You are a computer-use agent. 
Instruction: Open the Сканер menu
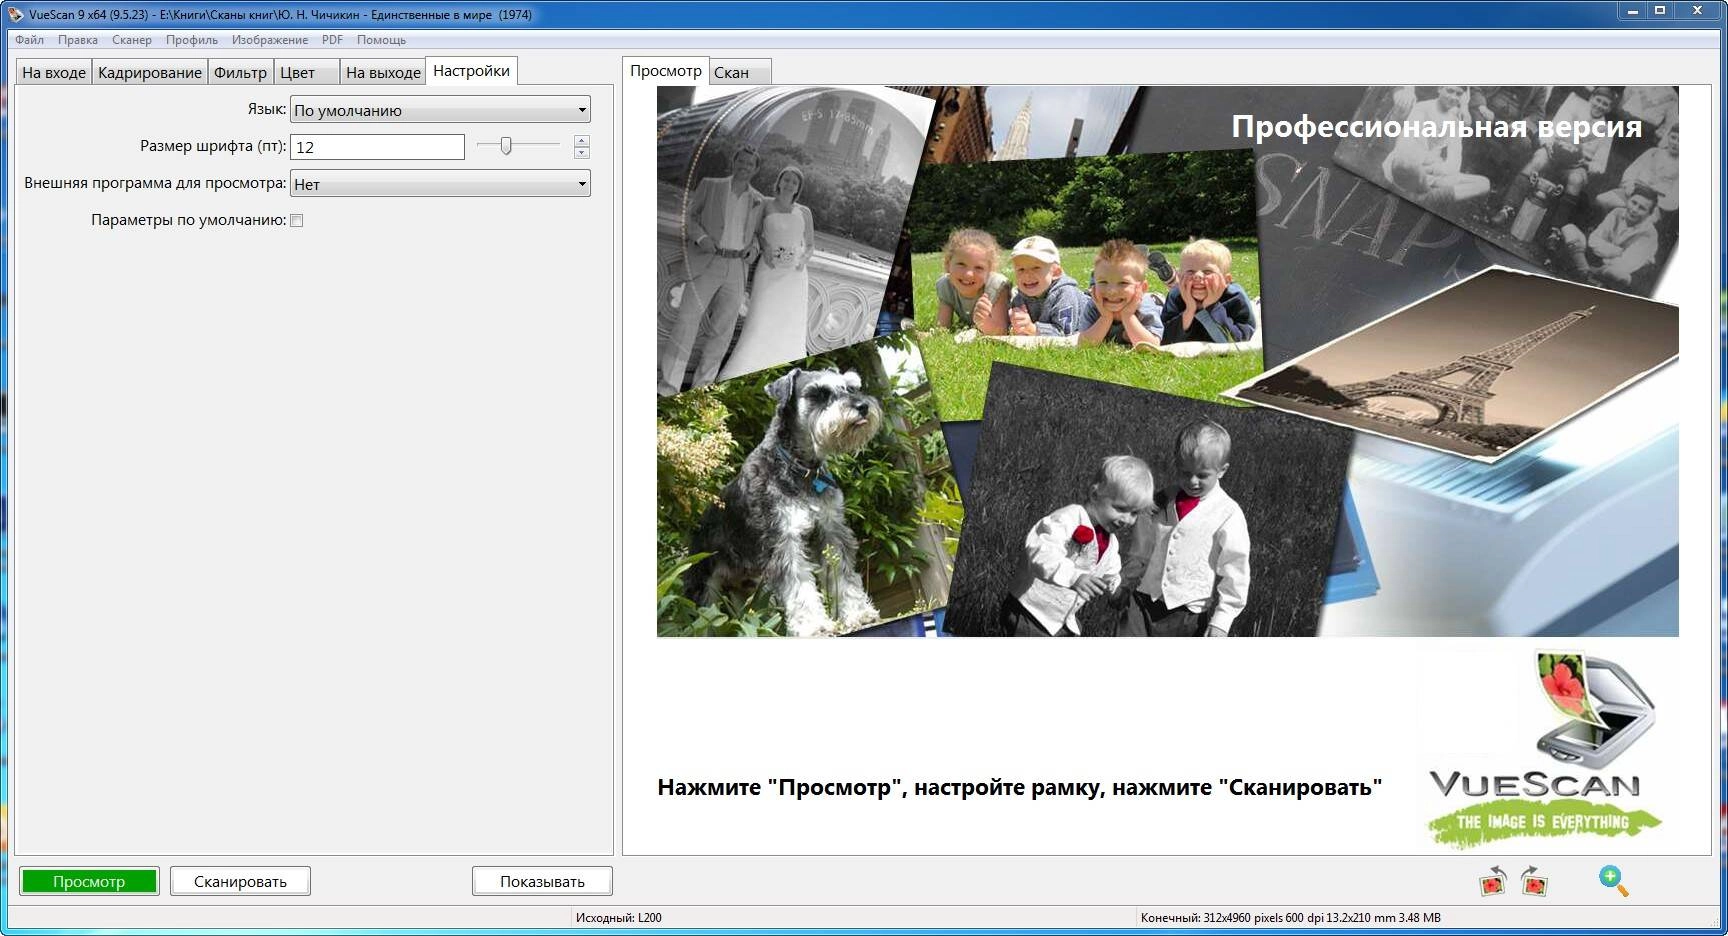(132, 40)
